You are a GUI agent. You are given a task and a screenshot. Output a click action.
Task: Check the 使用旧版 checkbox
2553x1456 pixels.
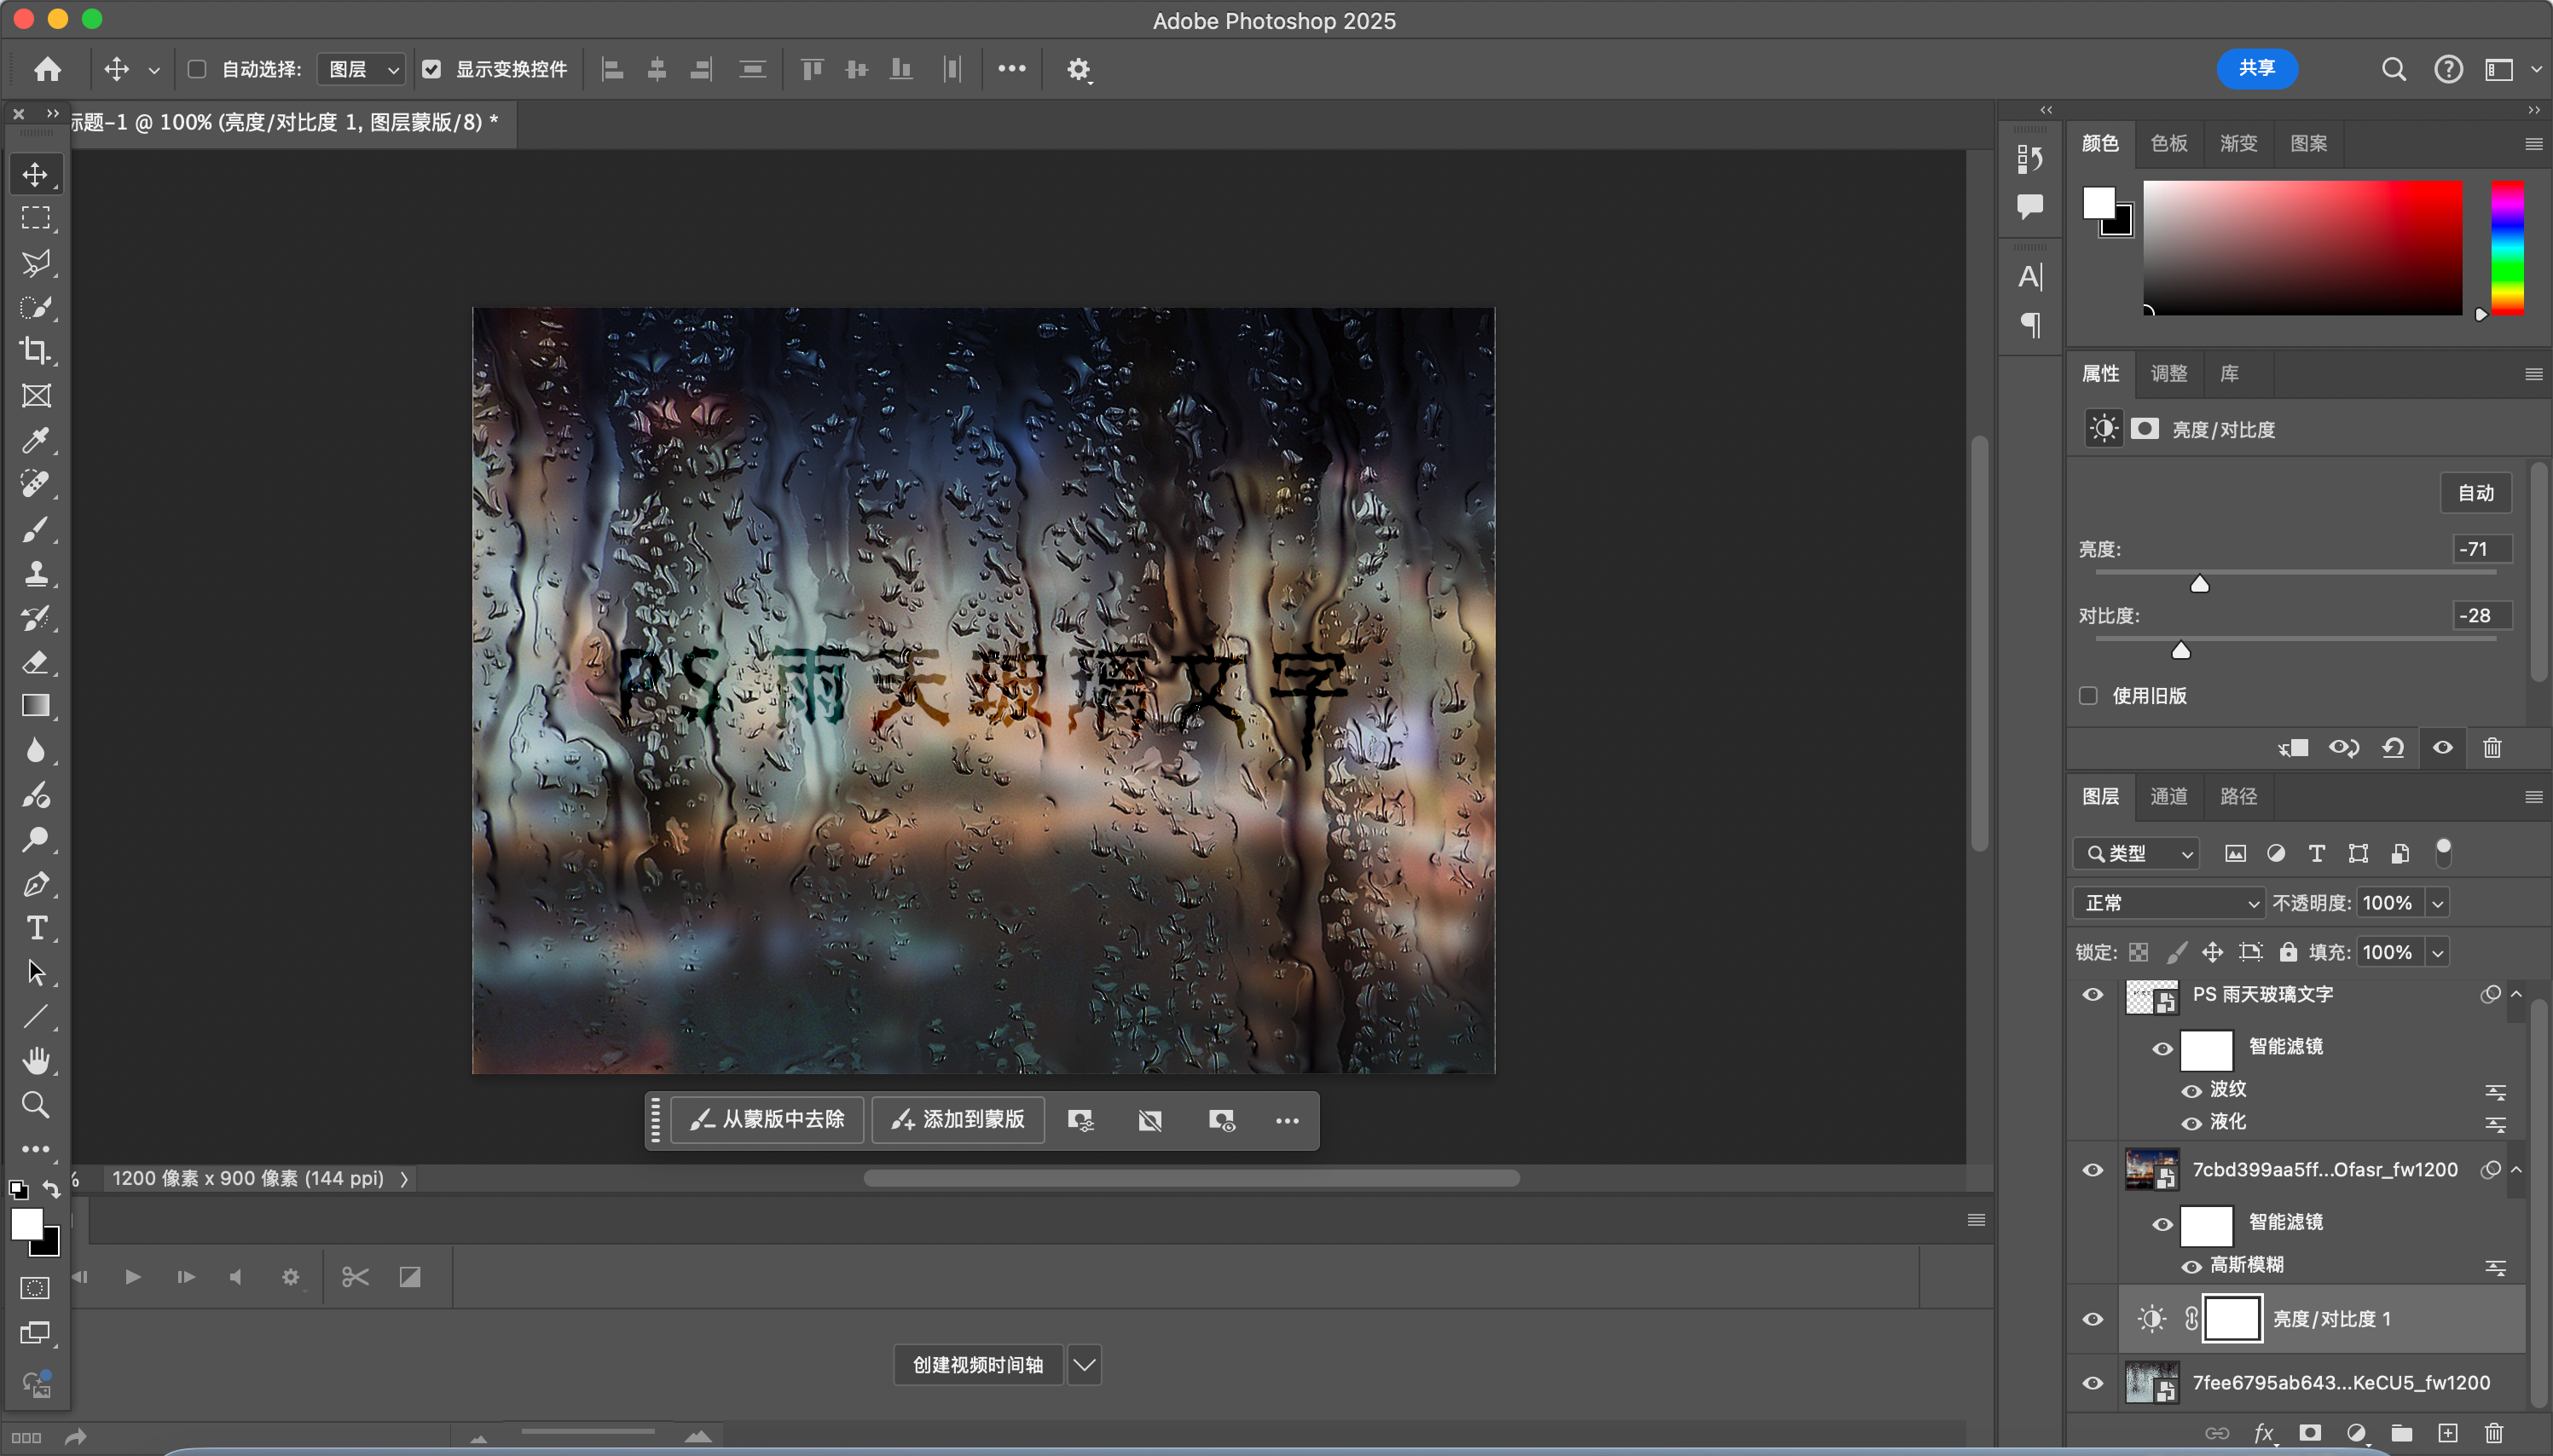(x=2088, y=696)
